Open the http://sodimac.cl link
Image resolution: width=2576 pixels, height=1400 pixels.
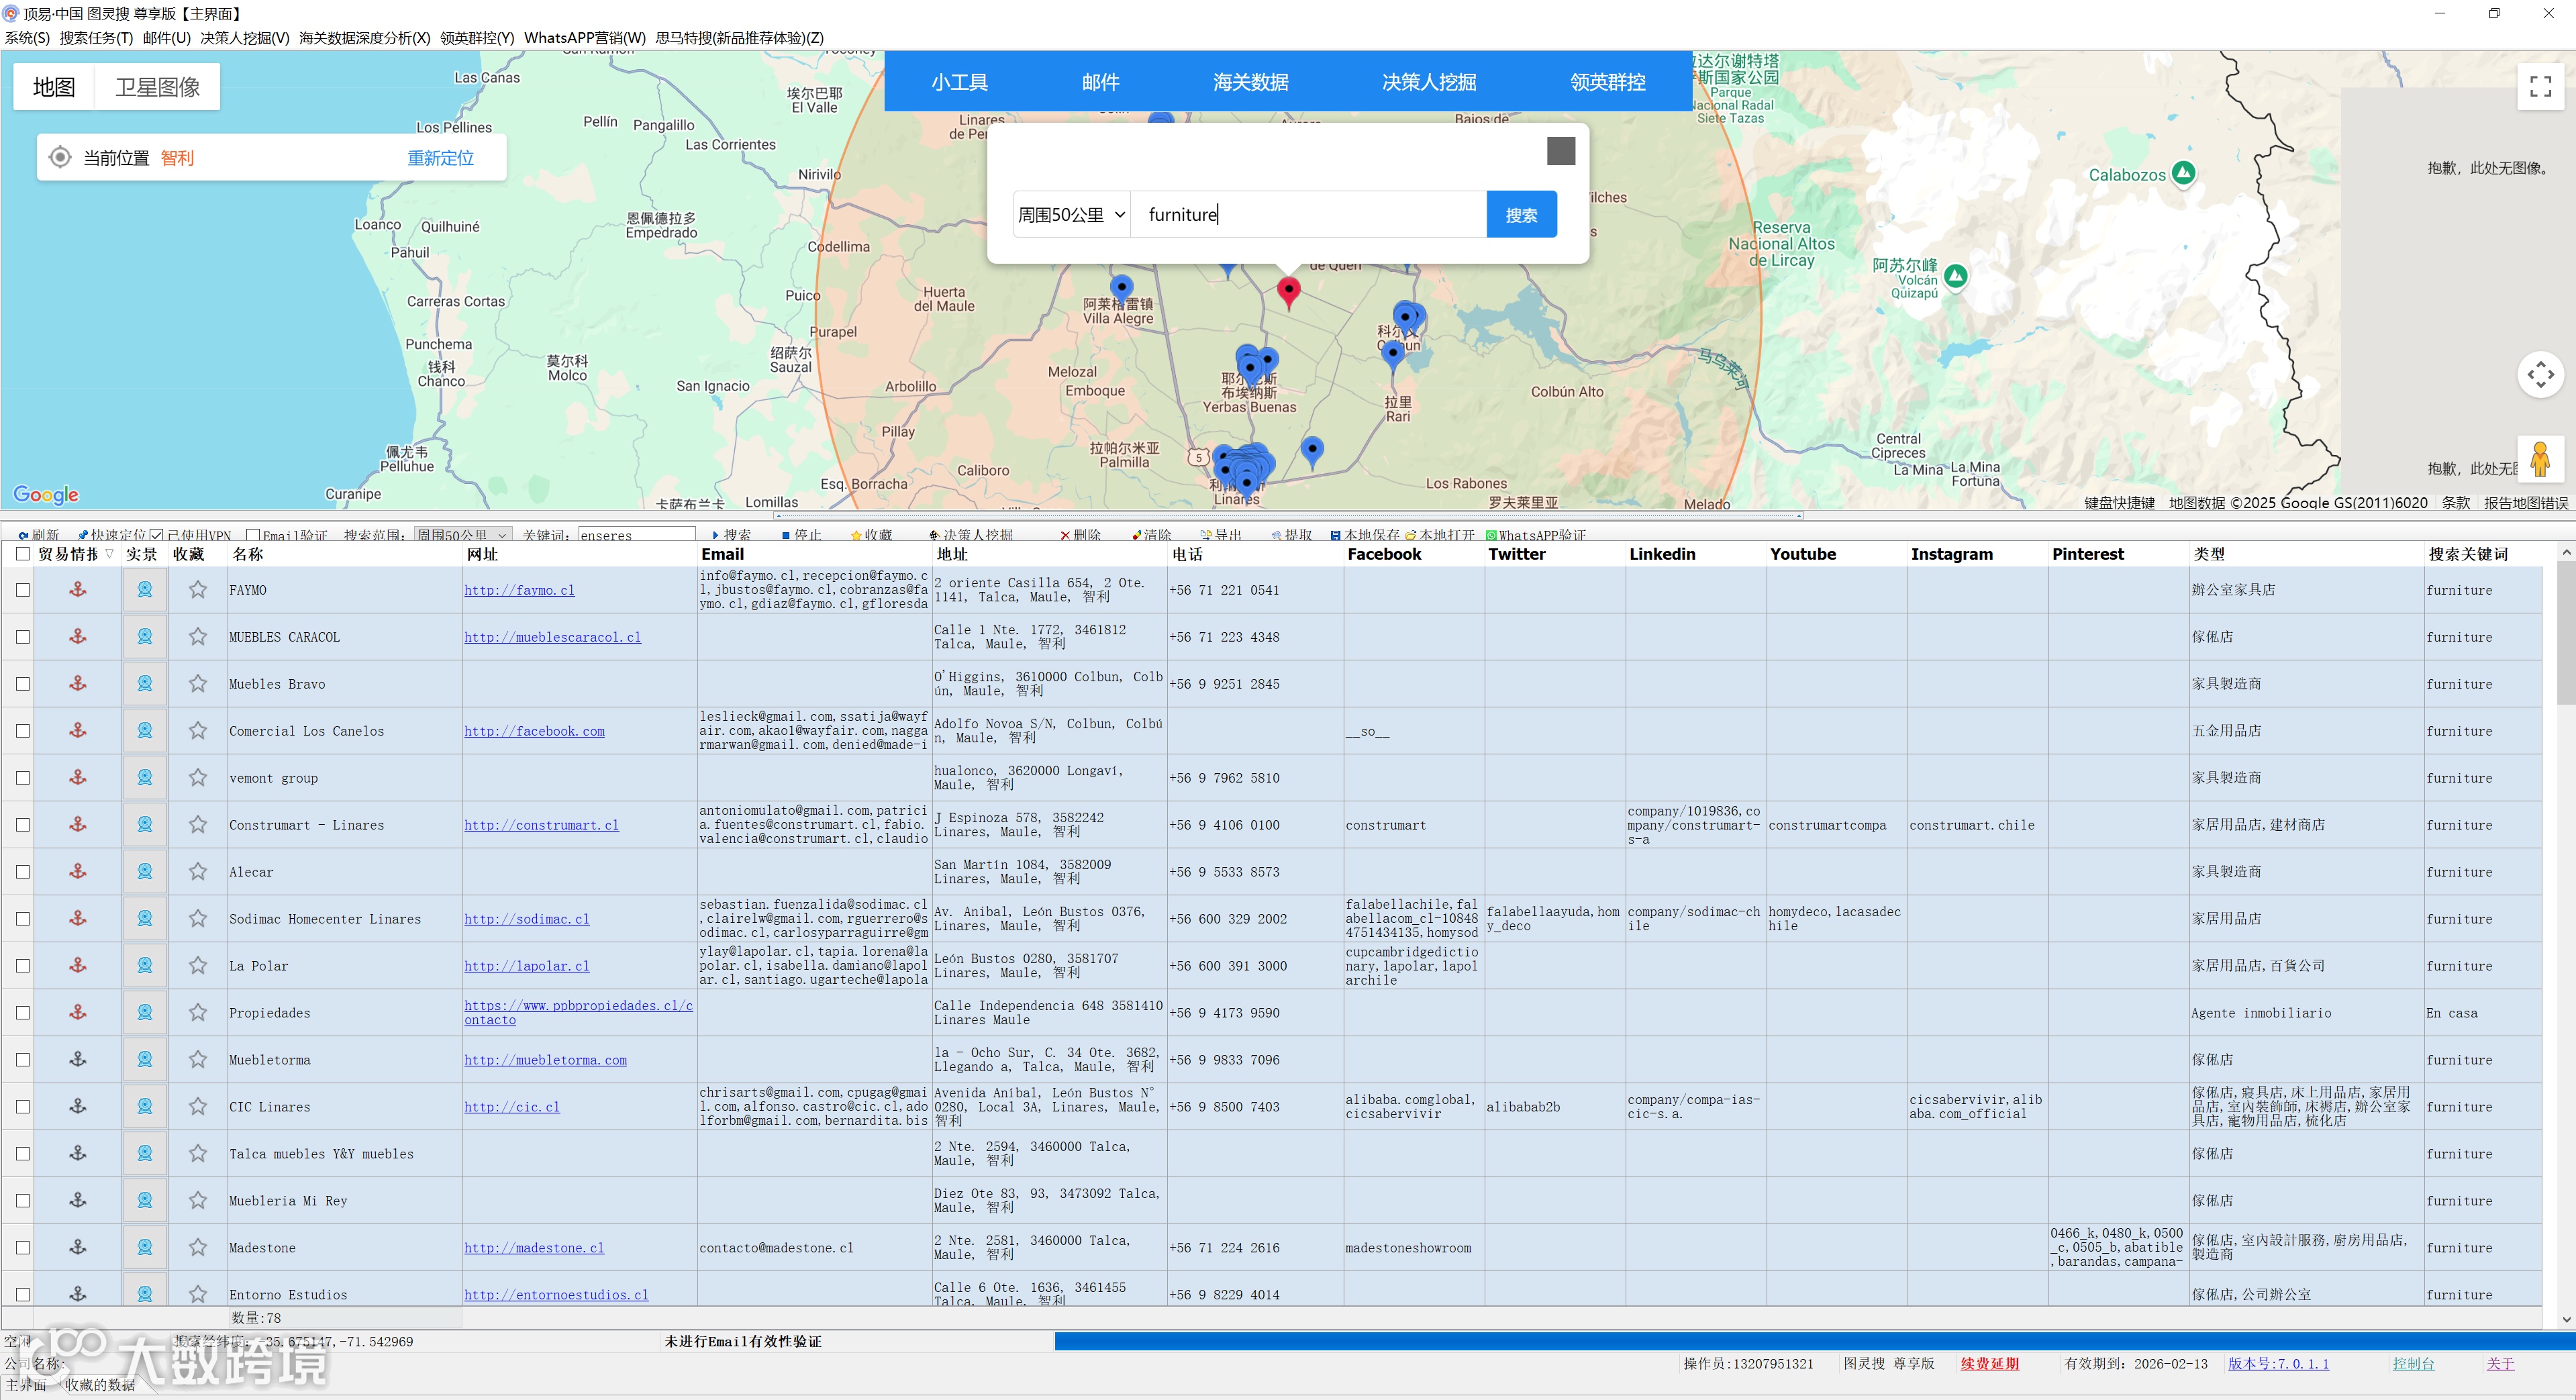coord(526,919)
